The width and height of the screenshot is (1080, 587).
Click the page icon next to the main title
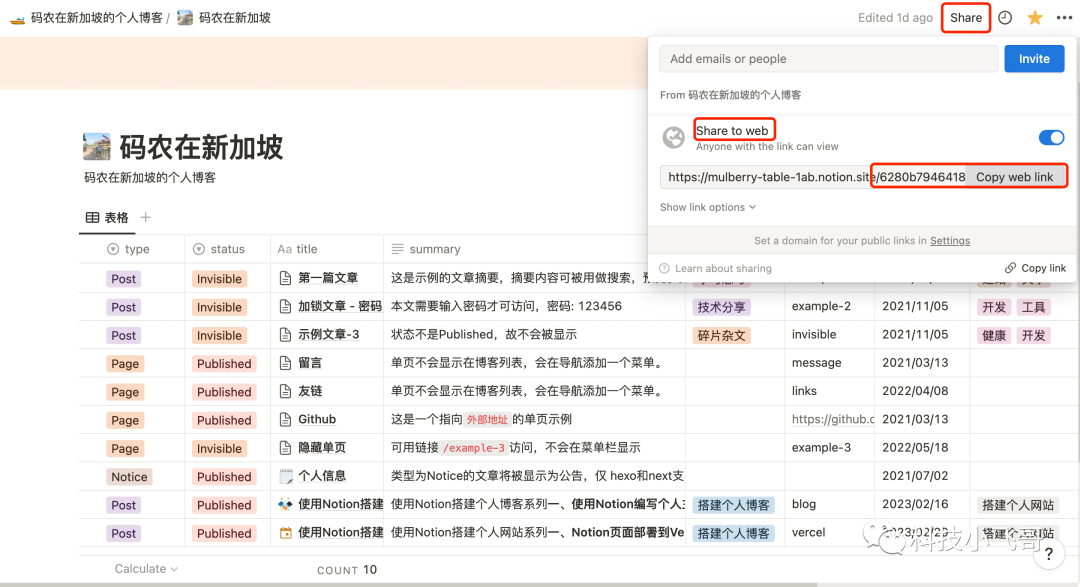point(97,147)
